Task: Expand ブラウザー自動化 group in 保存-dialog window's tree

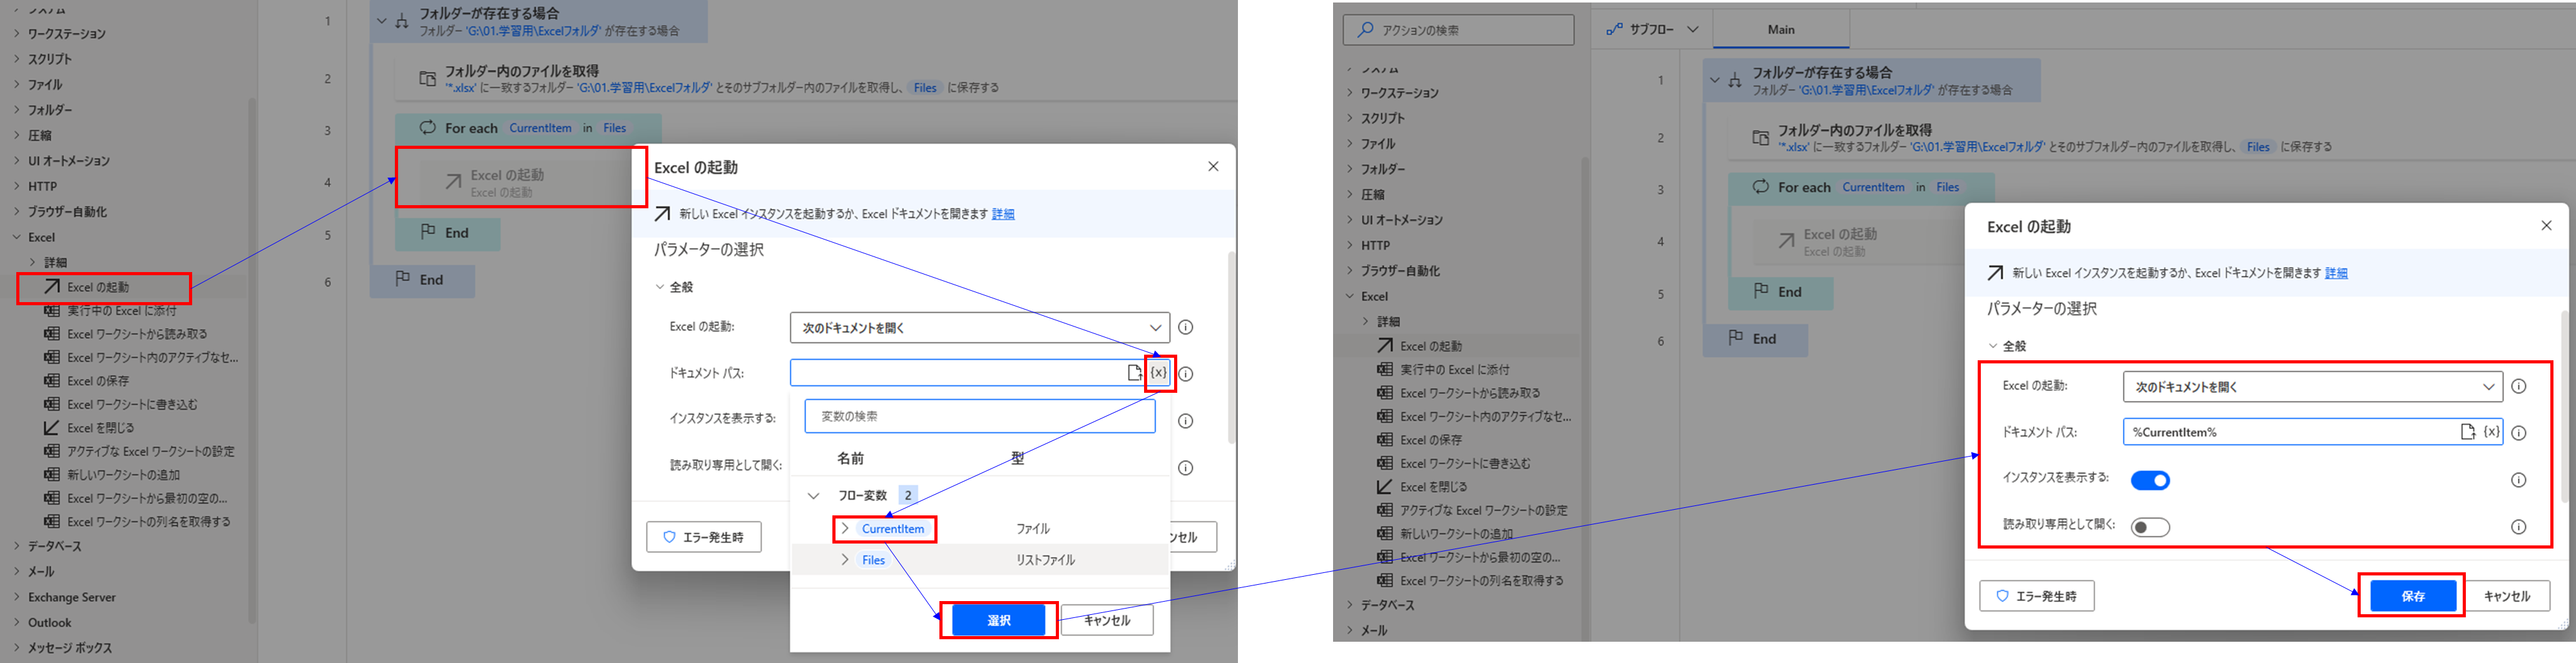Action: coord(1350,271)
